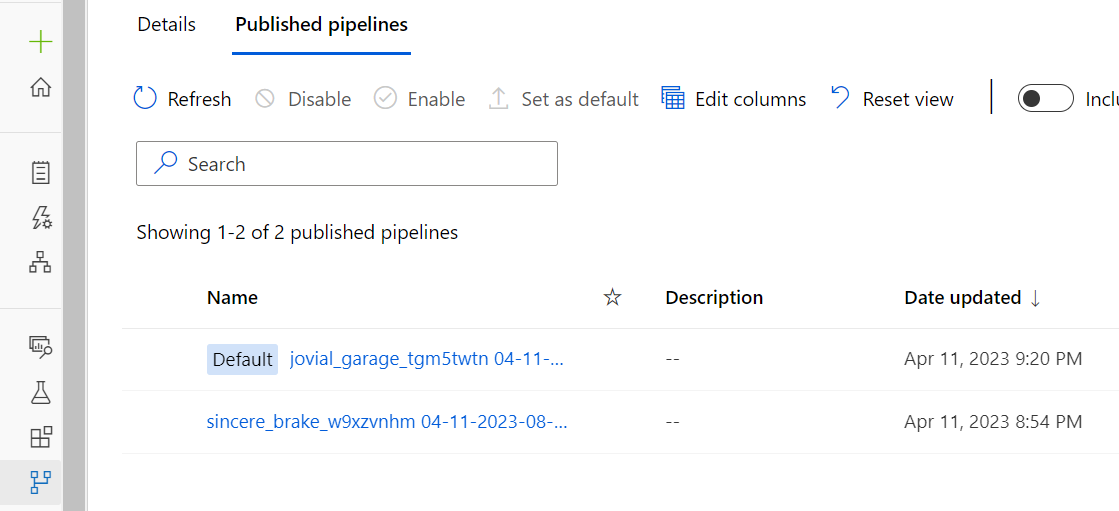Open the Data monitor icon in sidebar
Image resolution: width=1119 pixels, height=511 pixels.
[41, 346]
